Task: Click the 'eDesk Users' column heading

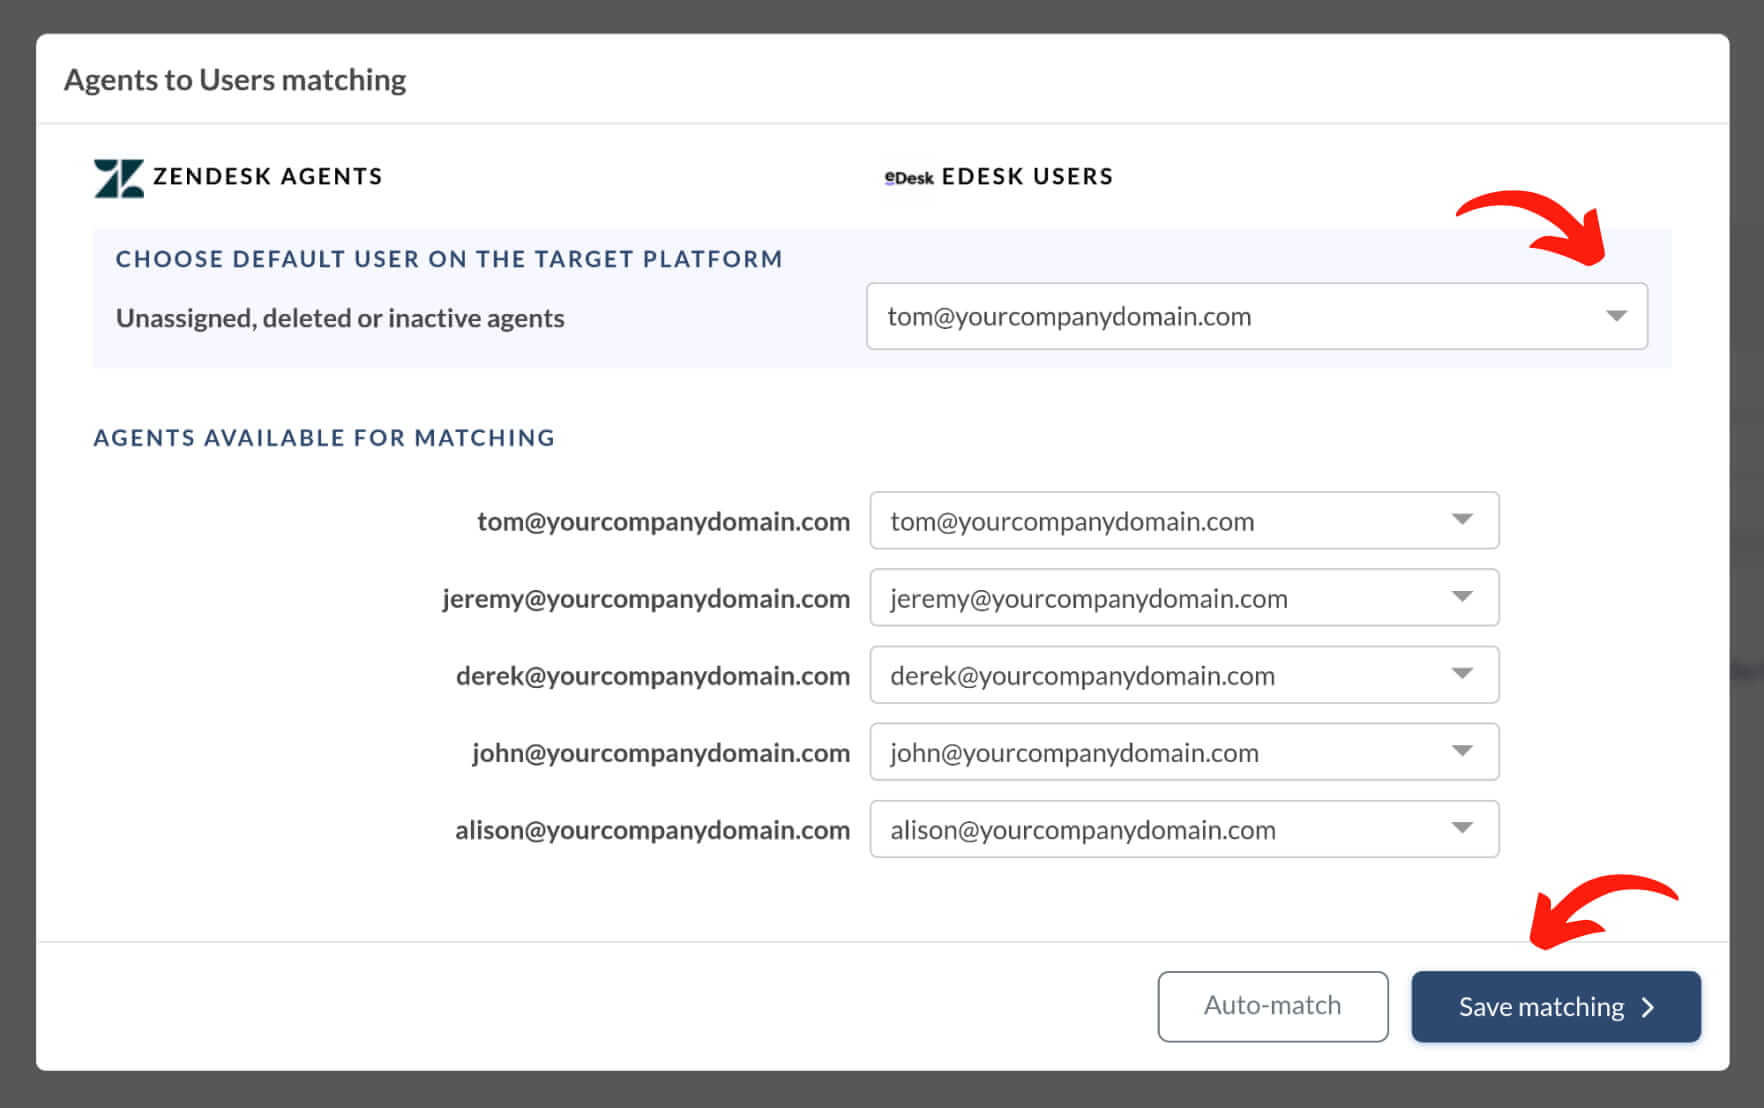Action: click(x=1027, y=176)
